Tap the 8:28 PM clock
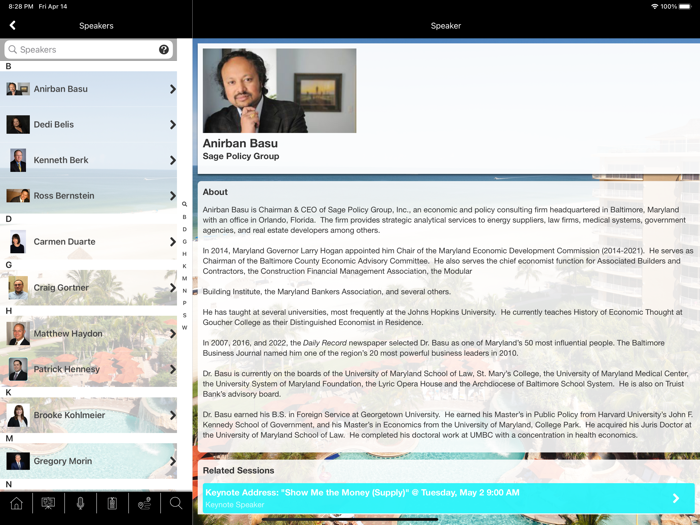This screenshot has width=700, height=525. point(21,6)
